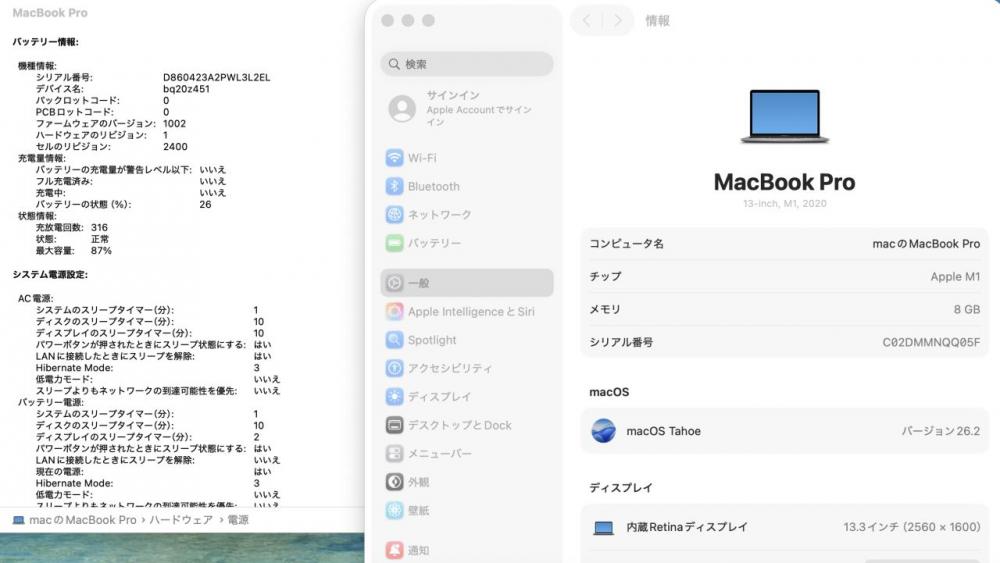Open the Display (ディスプレイ) sidebar icon

(394, 397)
